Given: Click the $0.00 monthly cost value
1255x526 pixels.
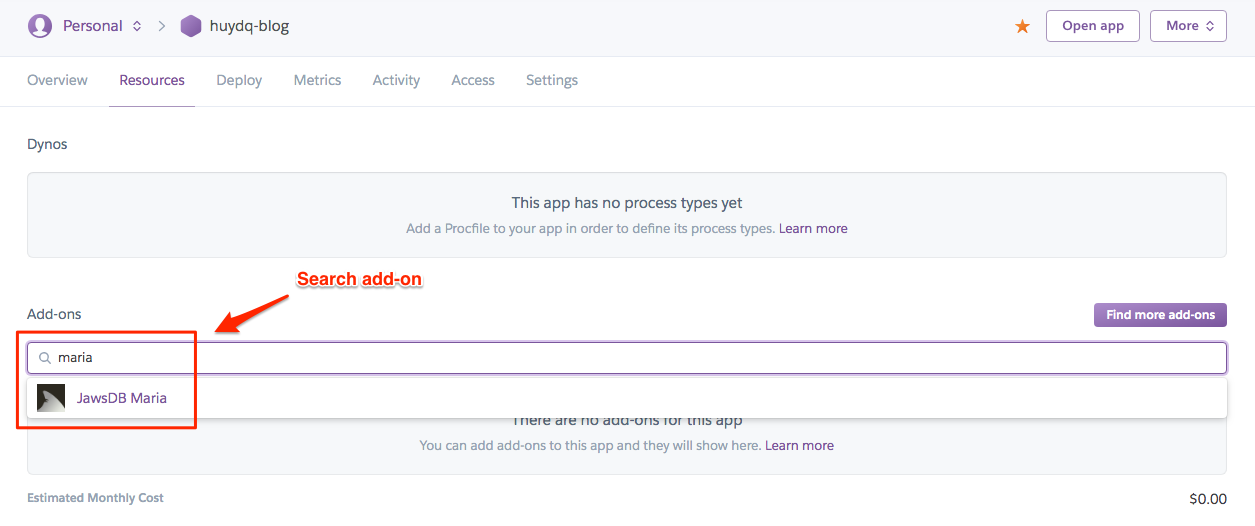Looking at the screenshot, I should tap(1208, 498).
